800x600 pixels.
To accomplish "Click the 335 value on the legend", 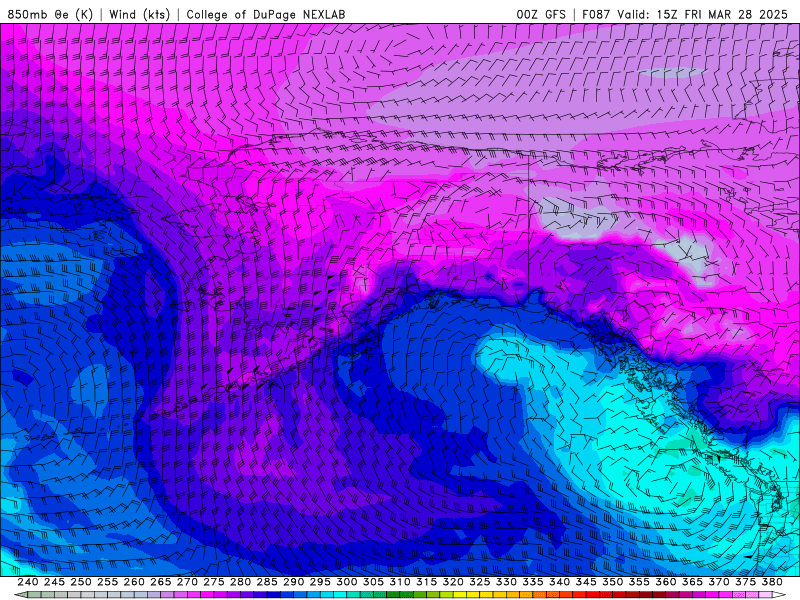I will [532, 582].
